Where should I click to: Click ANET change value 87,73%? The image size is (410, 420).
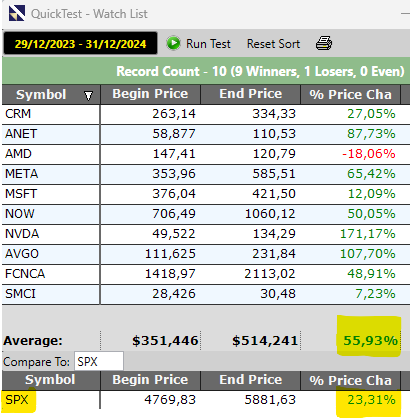(x=371, y=134)
